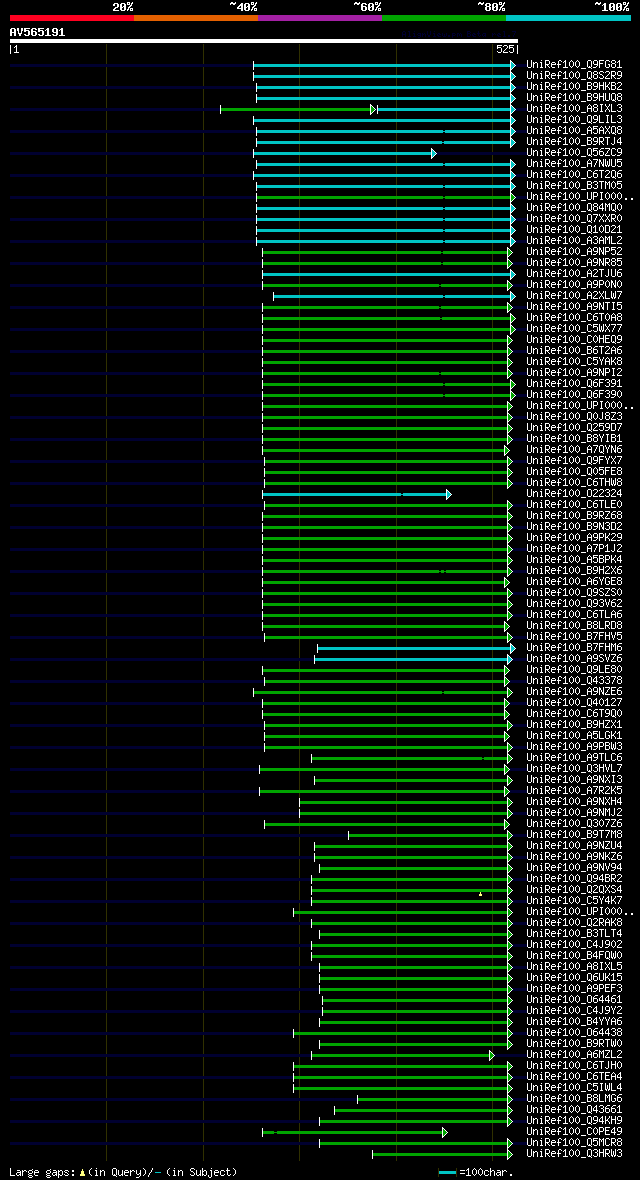Click the short cyan bar for Q56ZC9
Viewport: 640px width, 1180px height.
[345, 154]
